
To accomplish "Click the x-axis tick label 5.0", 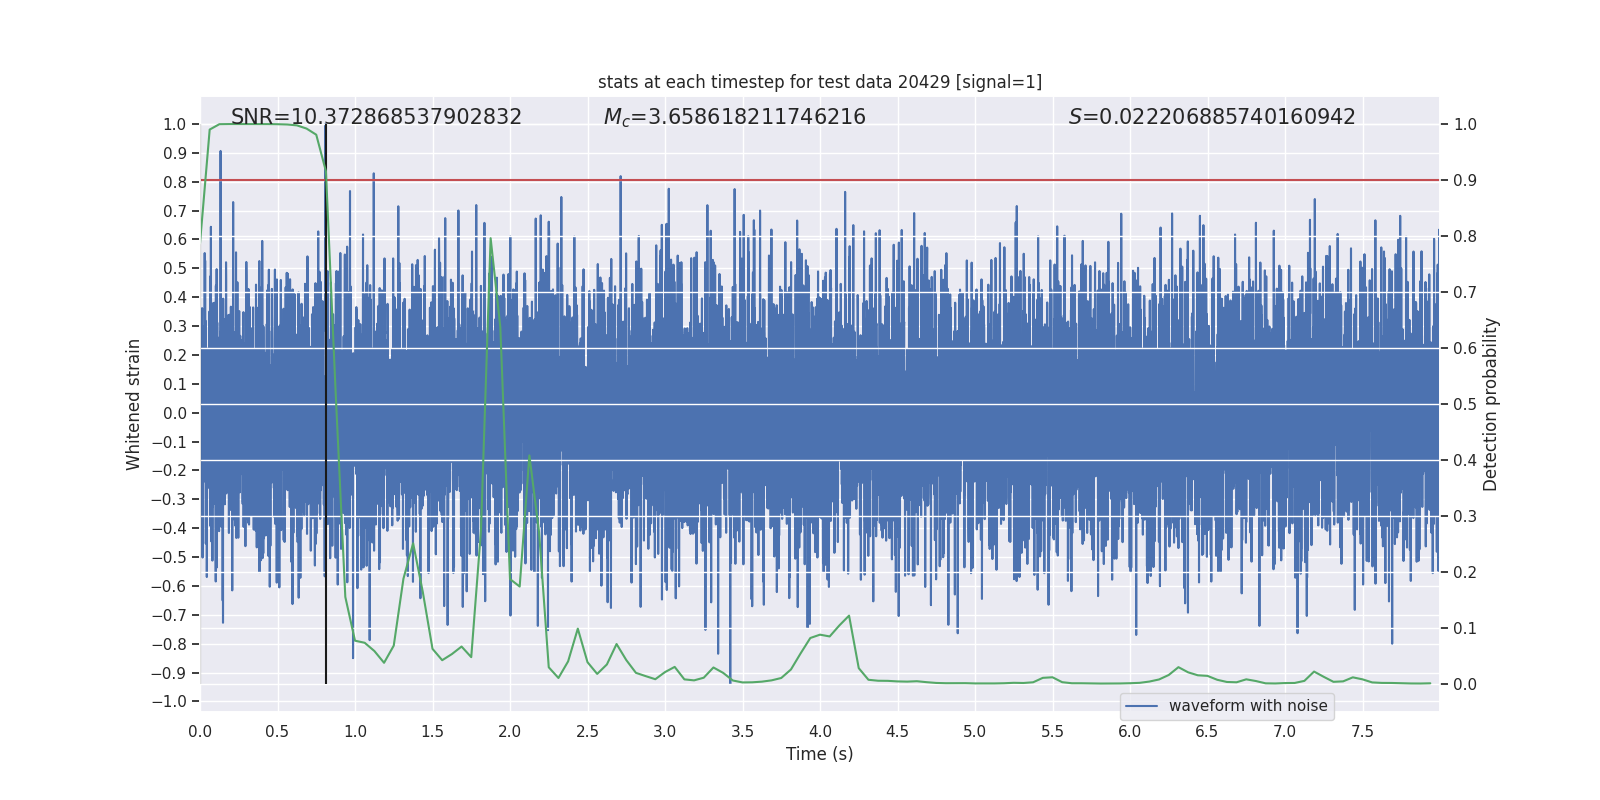I will [x=974, y=732].
